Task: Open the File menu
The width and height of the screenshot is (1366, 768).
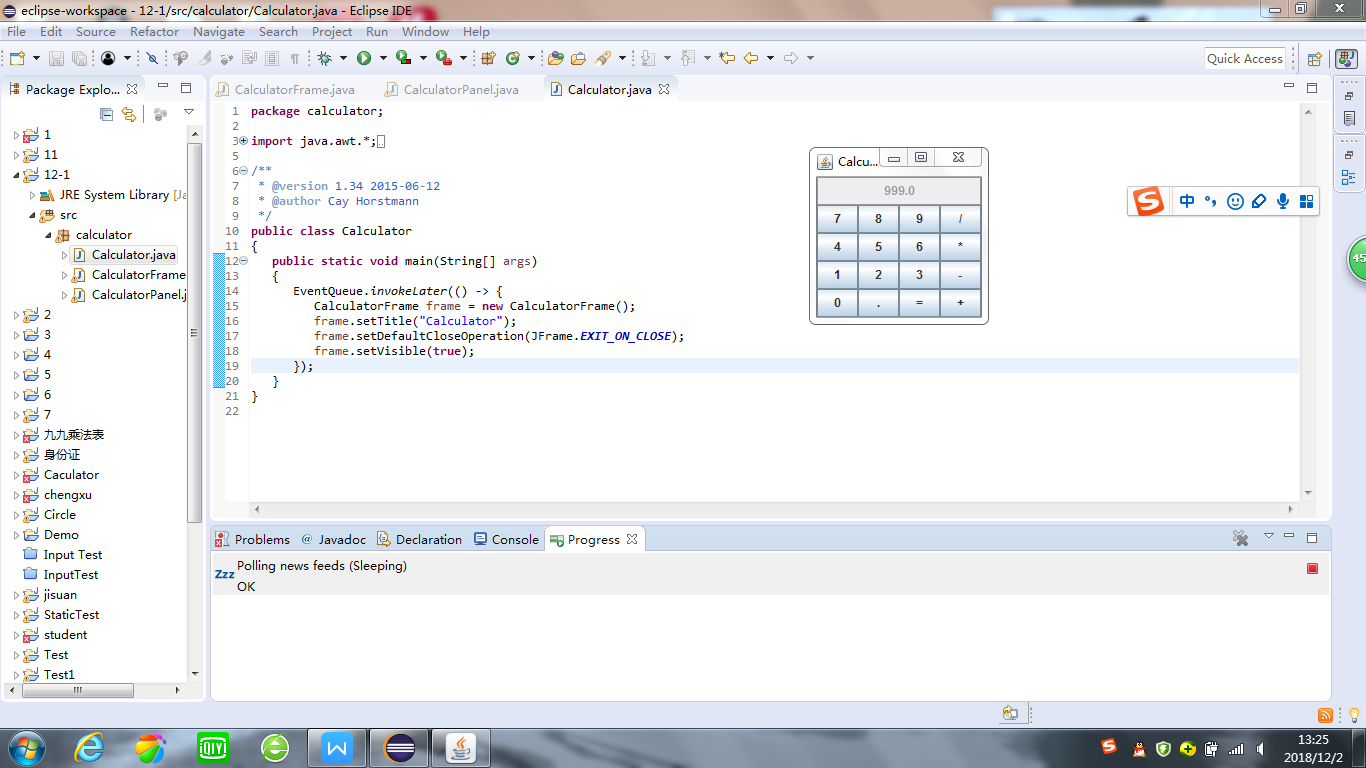Action: (16, 32)
